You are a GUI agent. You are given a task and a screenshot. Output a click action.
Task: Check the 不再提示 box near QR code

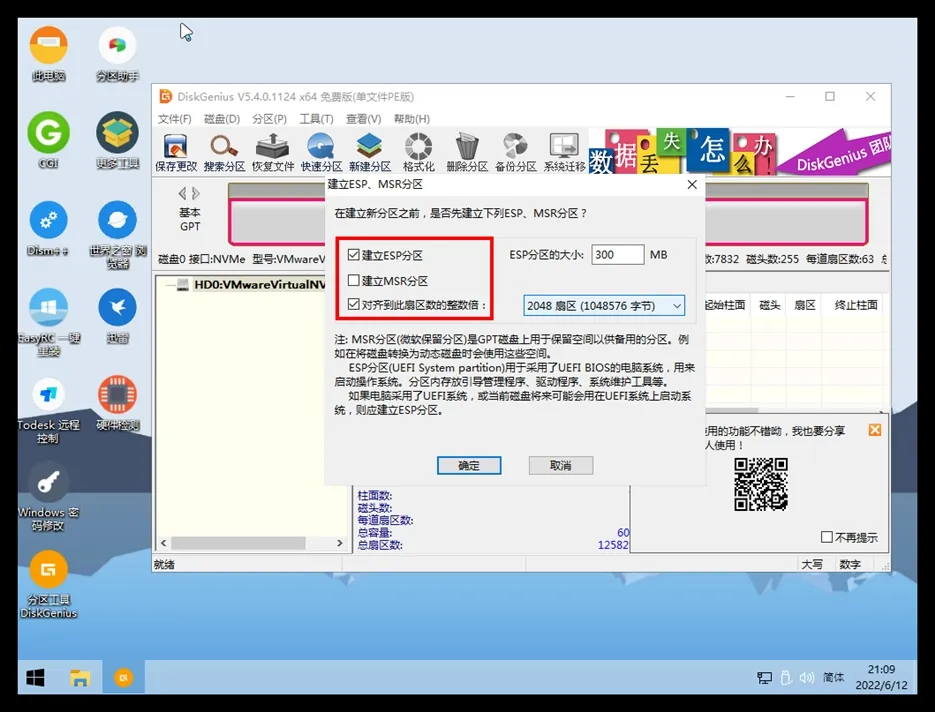tap(827, 537)
